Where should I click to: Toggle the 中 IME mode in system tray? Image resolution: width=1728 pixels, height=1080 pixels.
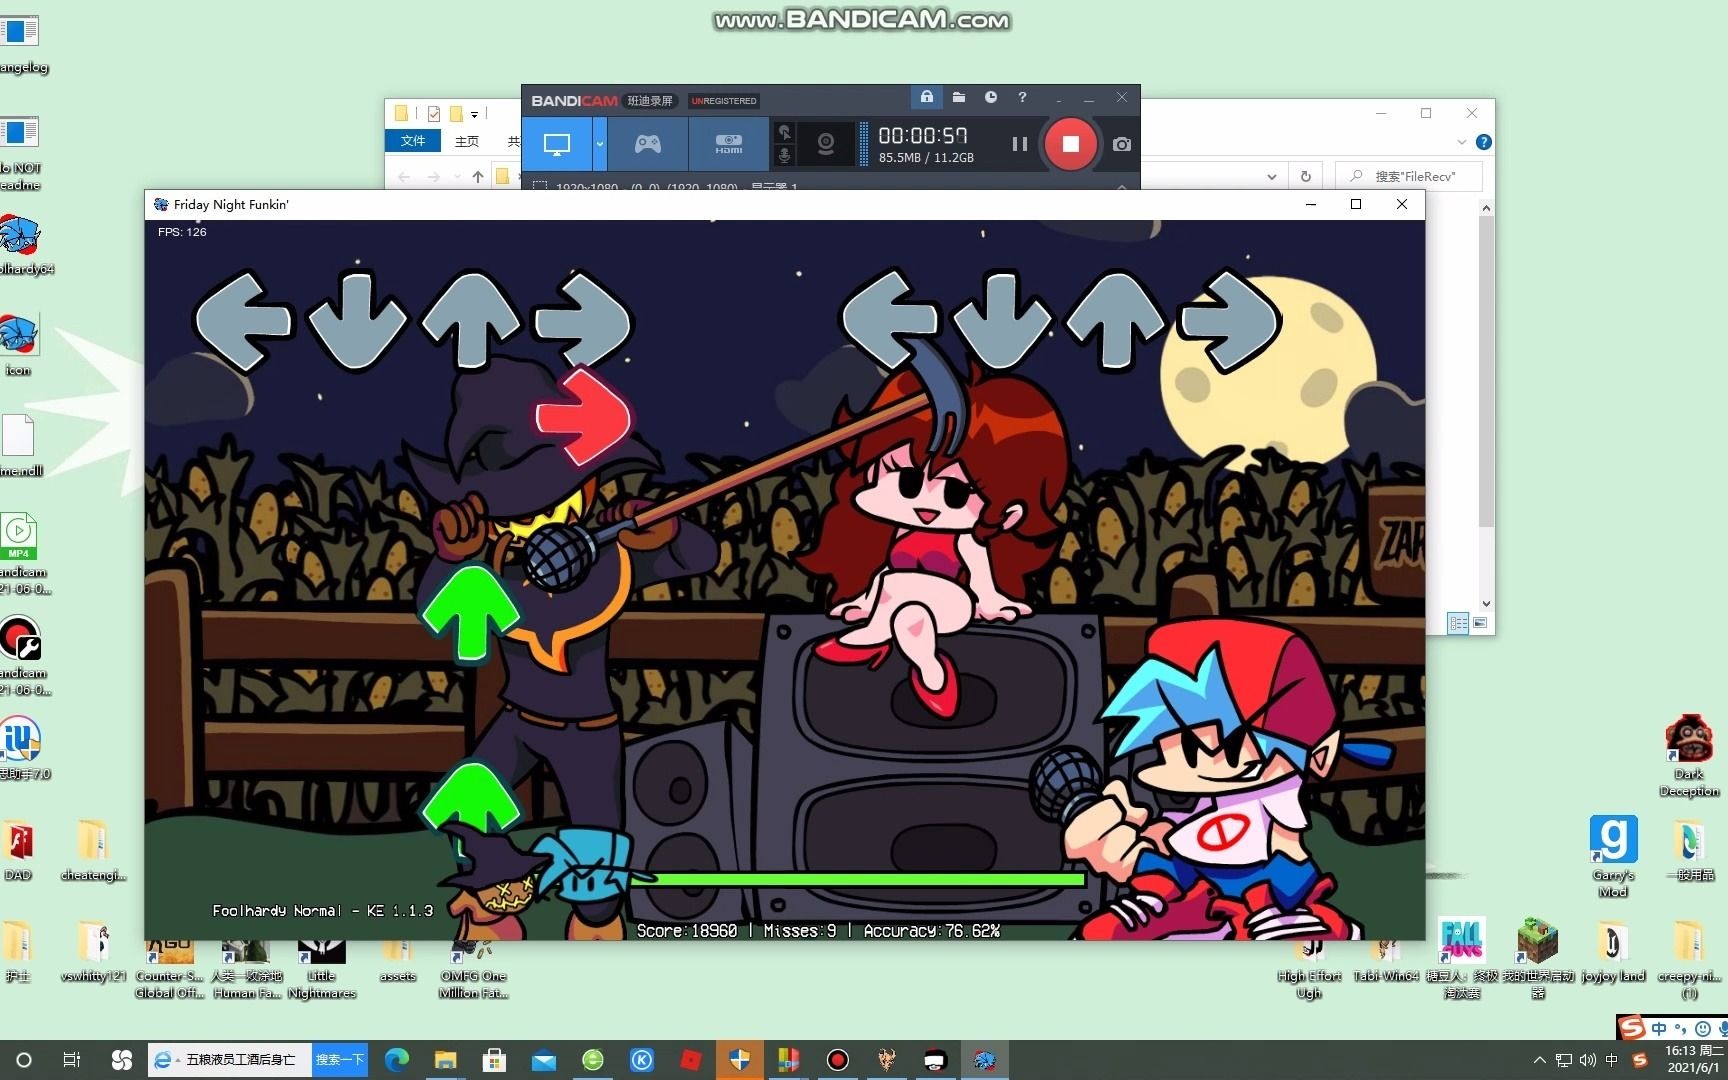tap(1612, 1060)
